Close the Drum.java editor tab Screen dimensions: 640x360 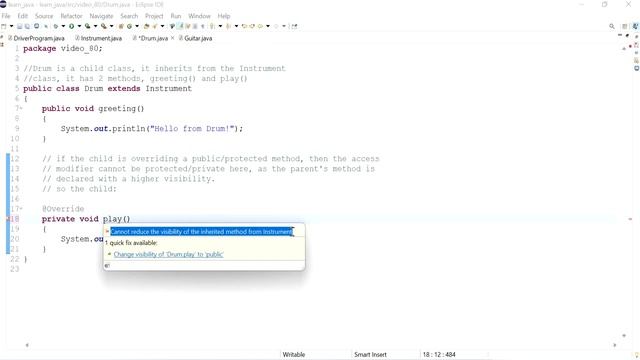point(173,38)
